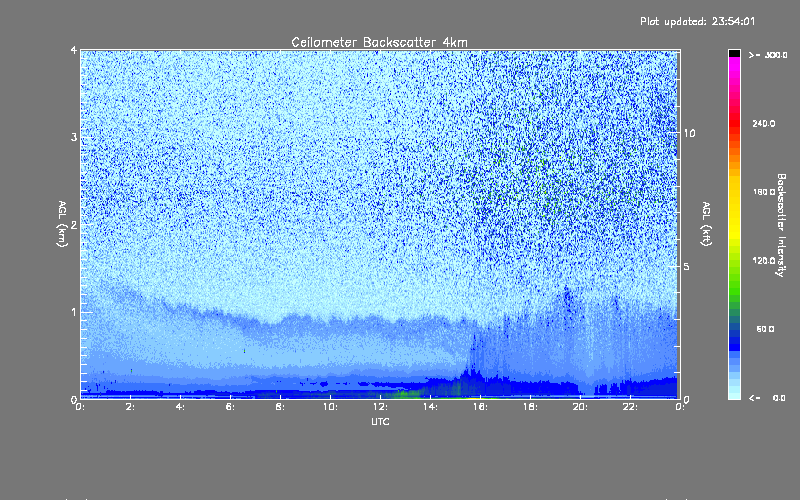Click the "1" tick on the km axis
Screen dimensions: 800x500
coord(74,312)
